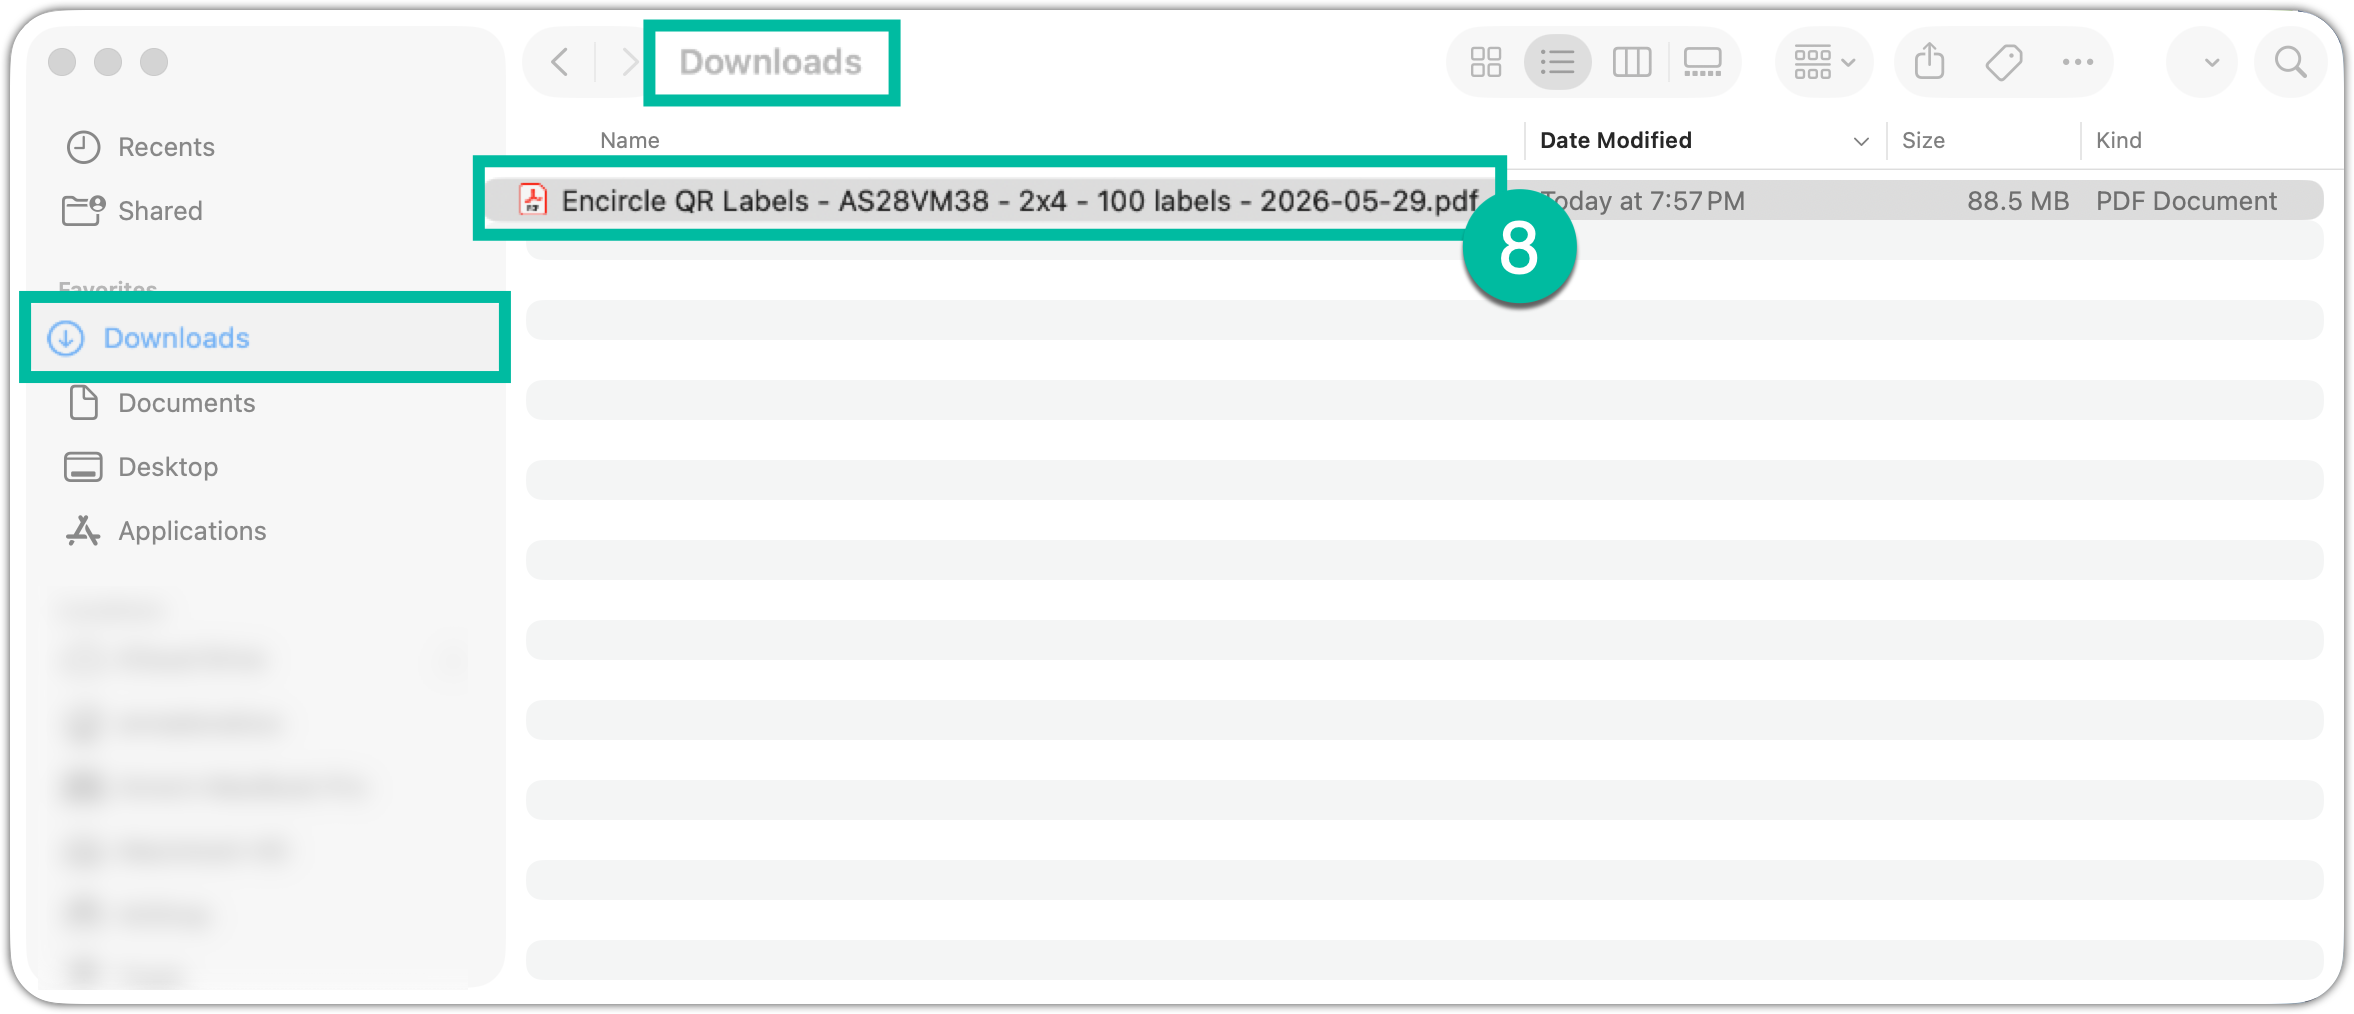Viewport: 2354px width, 1014px height.
Task: Go forward with the right chevron button
Action: (x=629, y=62)
